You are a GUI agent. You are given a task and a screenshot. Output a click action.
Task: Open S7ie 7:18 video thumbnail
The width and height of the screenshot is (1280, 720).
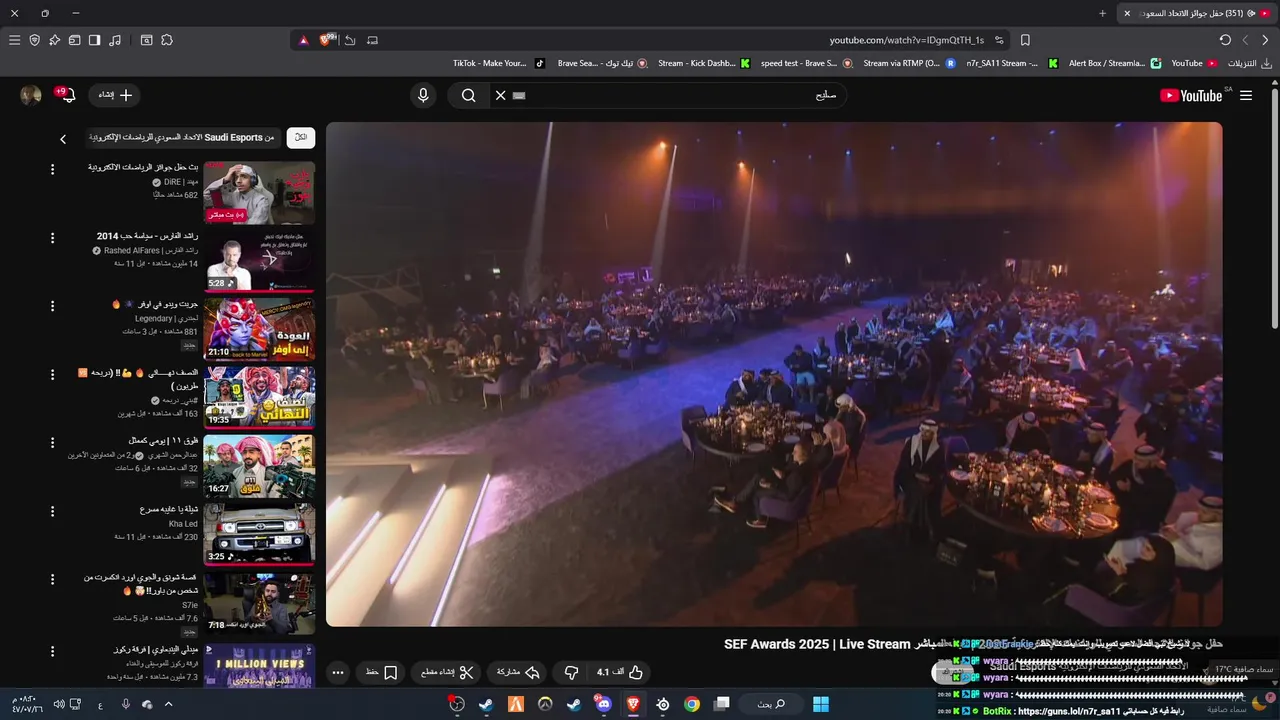click(259, 602)
